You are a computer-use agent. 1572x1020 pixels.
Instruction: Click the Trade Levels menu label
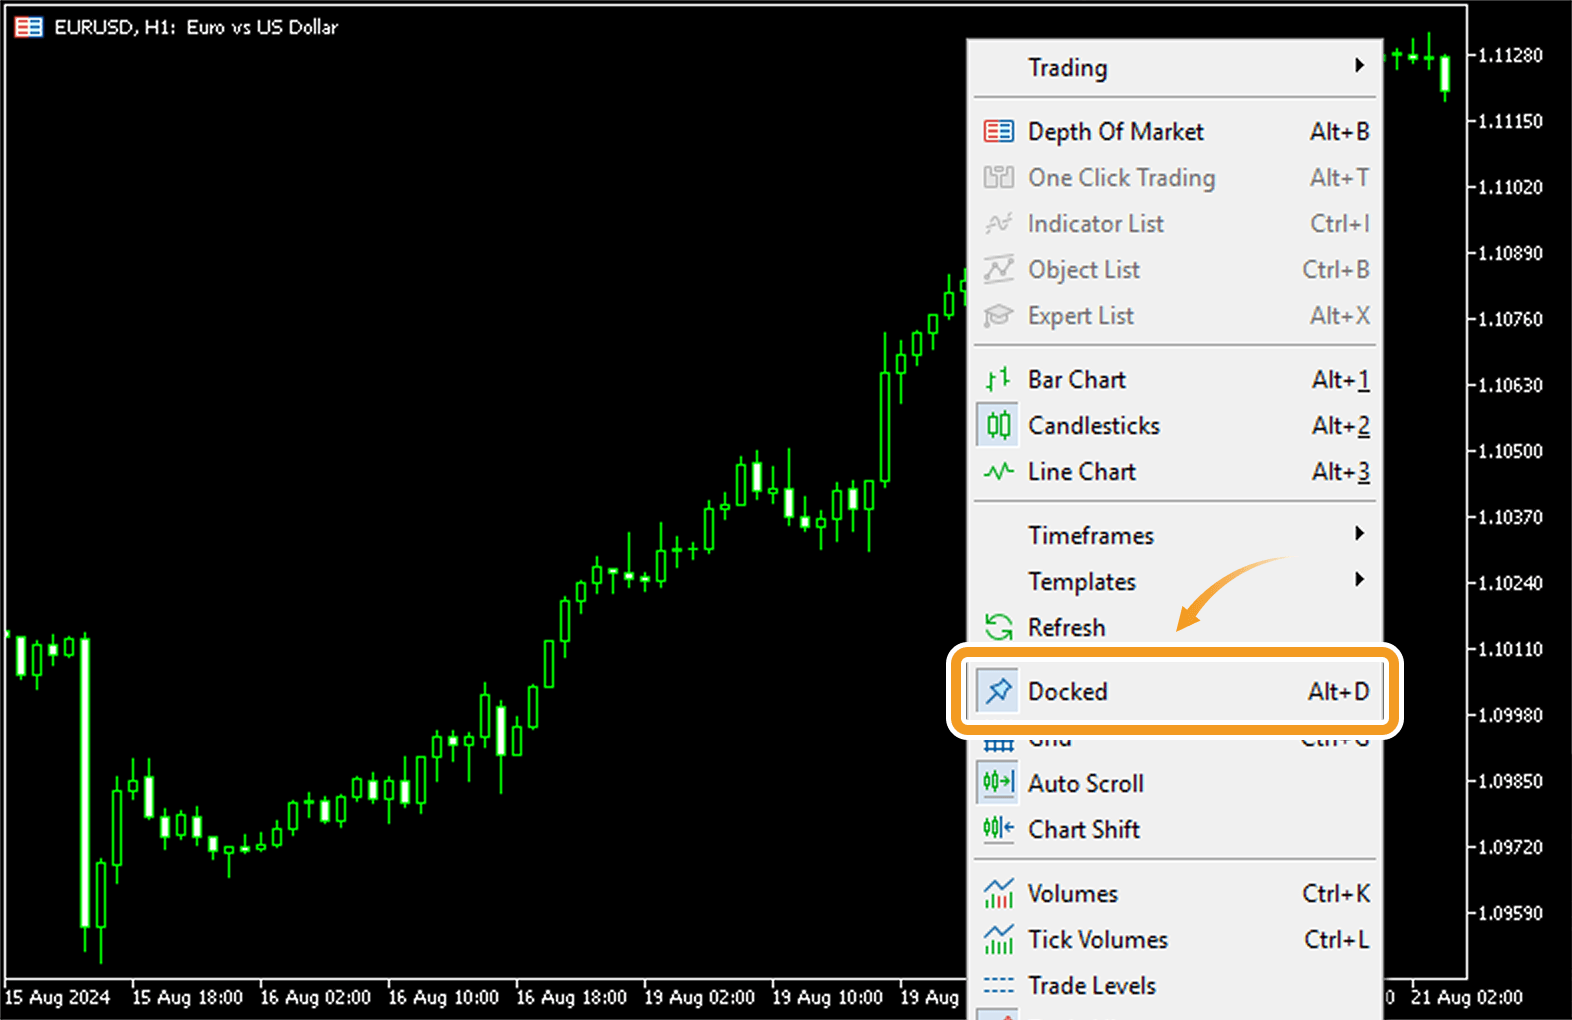click(1091, 986)
